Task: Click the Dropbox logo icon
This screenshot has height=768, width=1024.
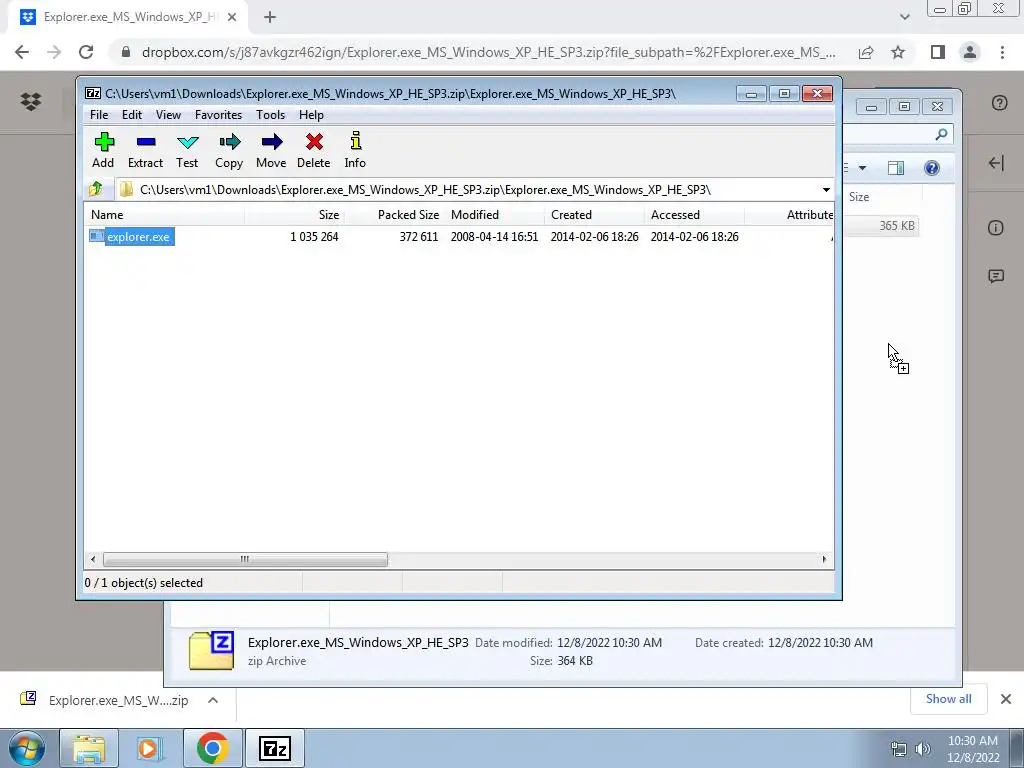Action: 31,101
